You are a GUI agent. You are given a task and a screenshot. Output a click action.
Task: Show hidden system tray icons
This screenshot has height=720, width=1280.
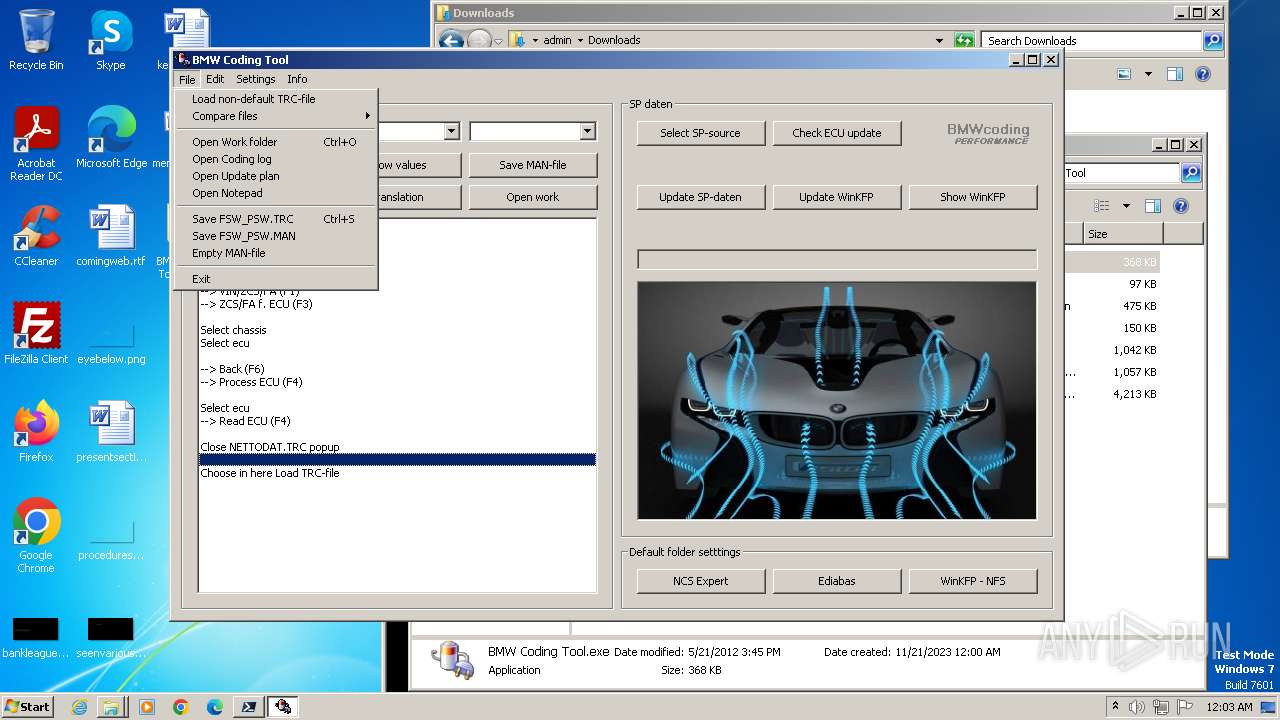tap(1115, 707)
